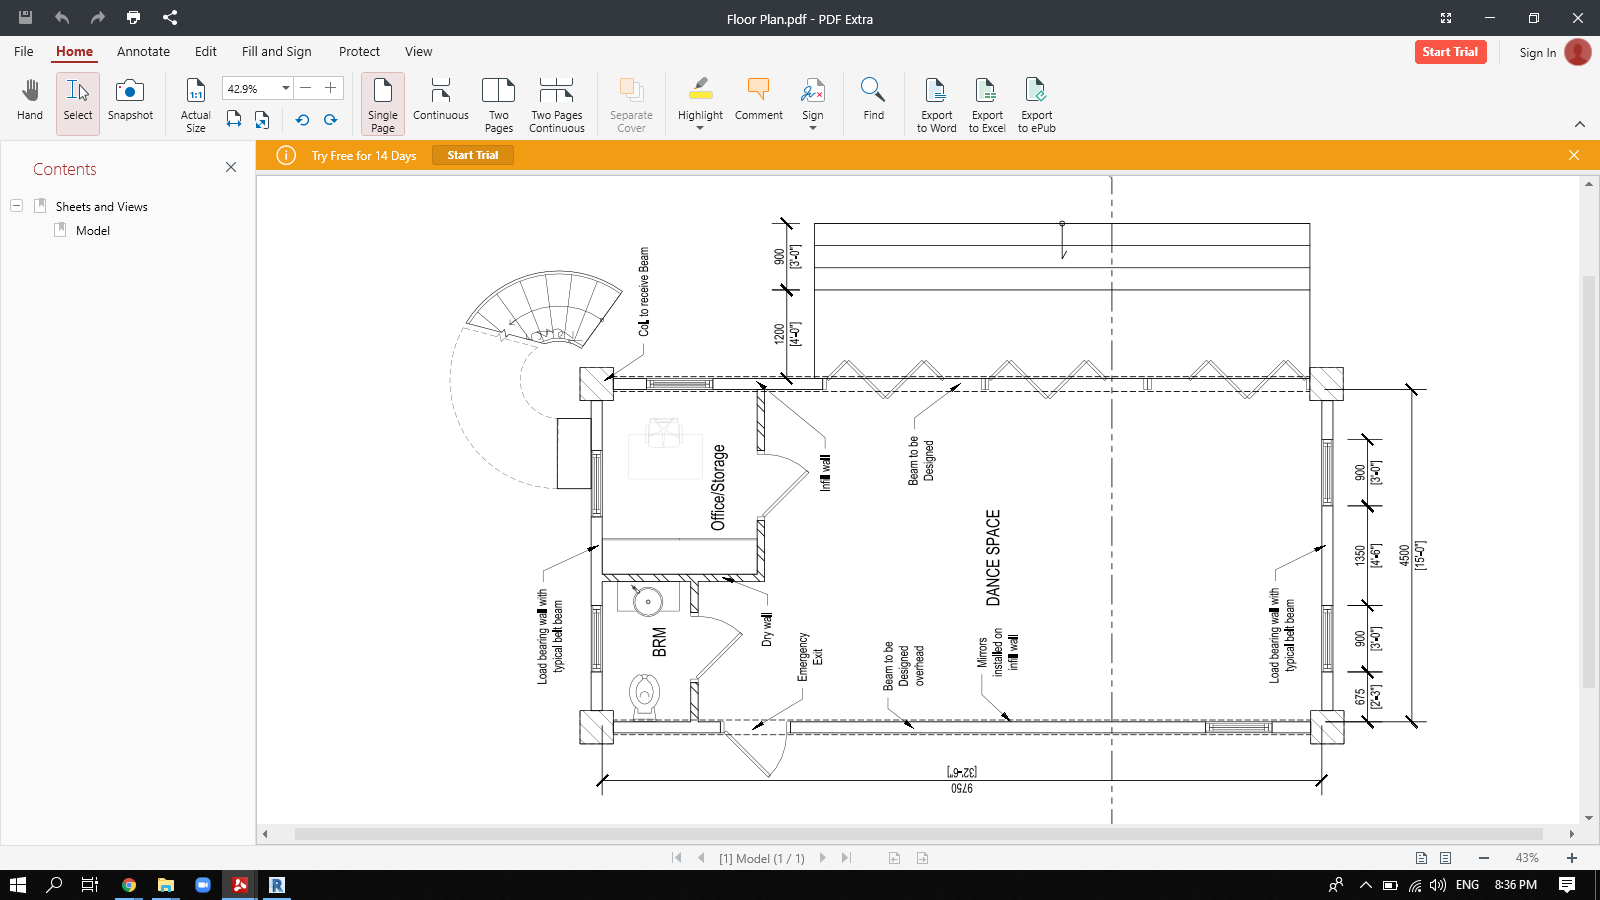Open the Protect menu
The height and width of the screenshot is (900, 1600).
tap(359, 51)
